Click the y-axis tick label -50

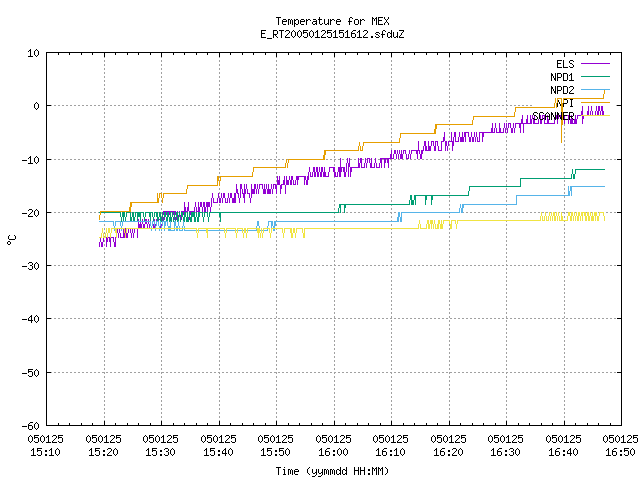(31, 373)
